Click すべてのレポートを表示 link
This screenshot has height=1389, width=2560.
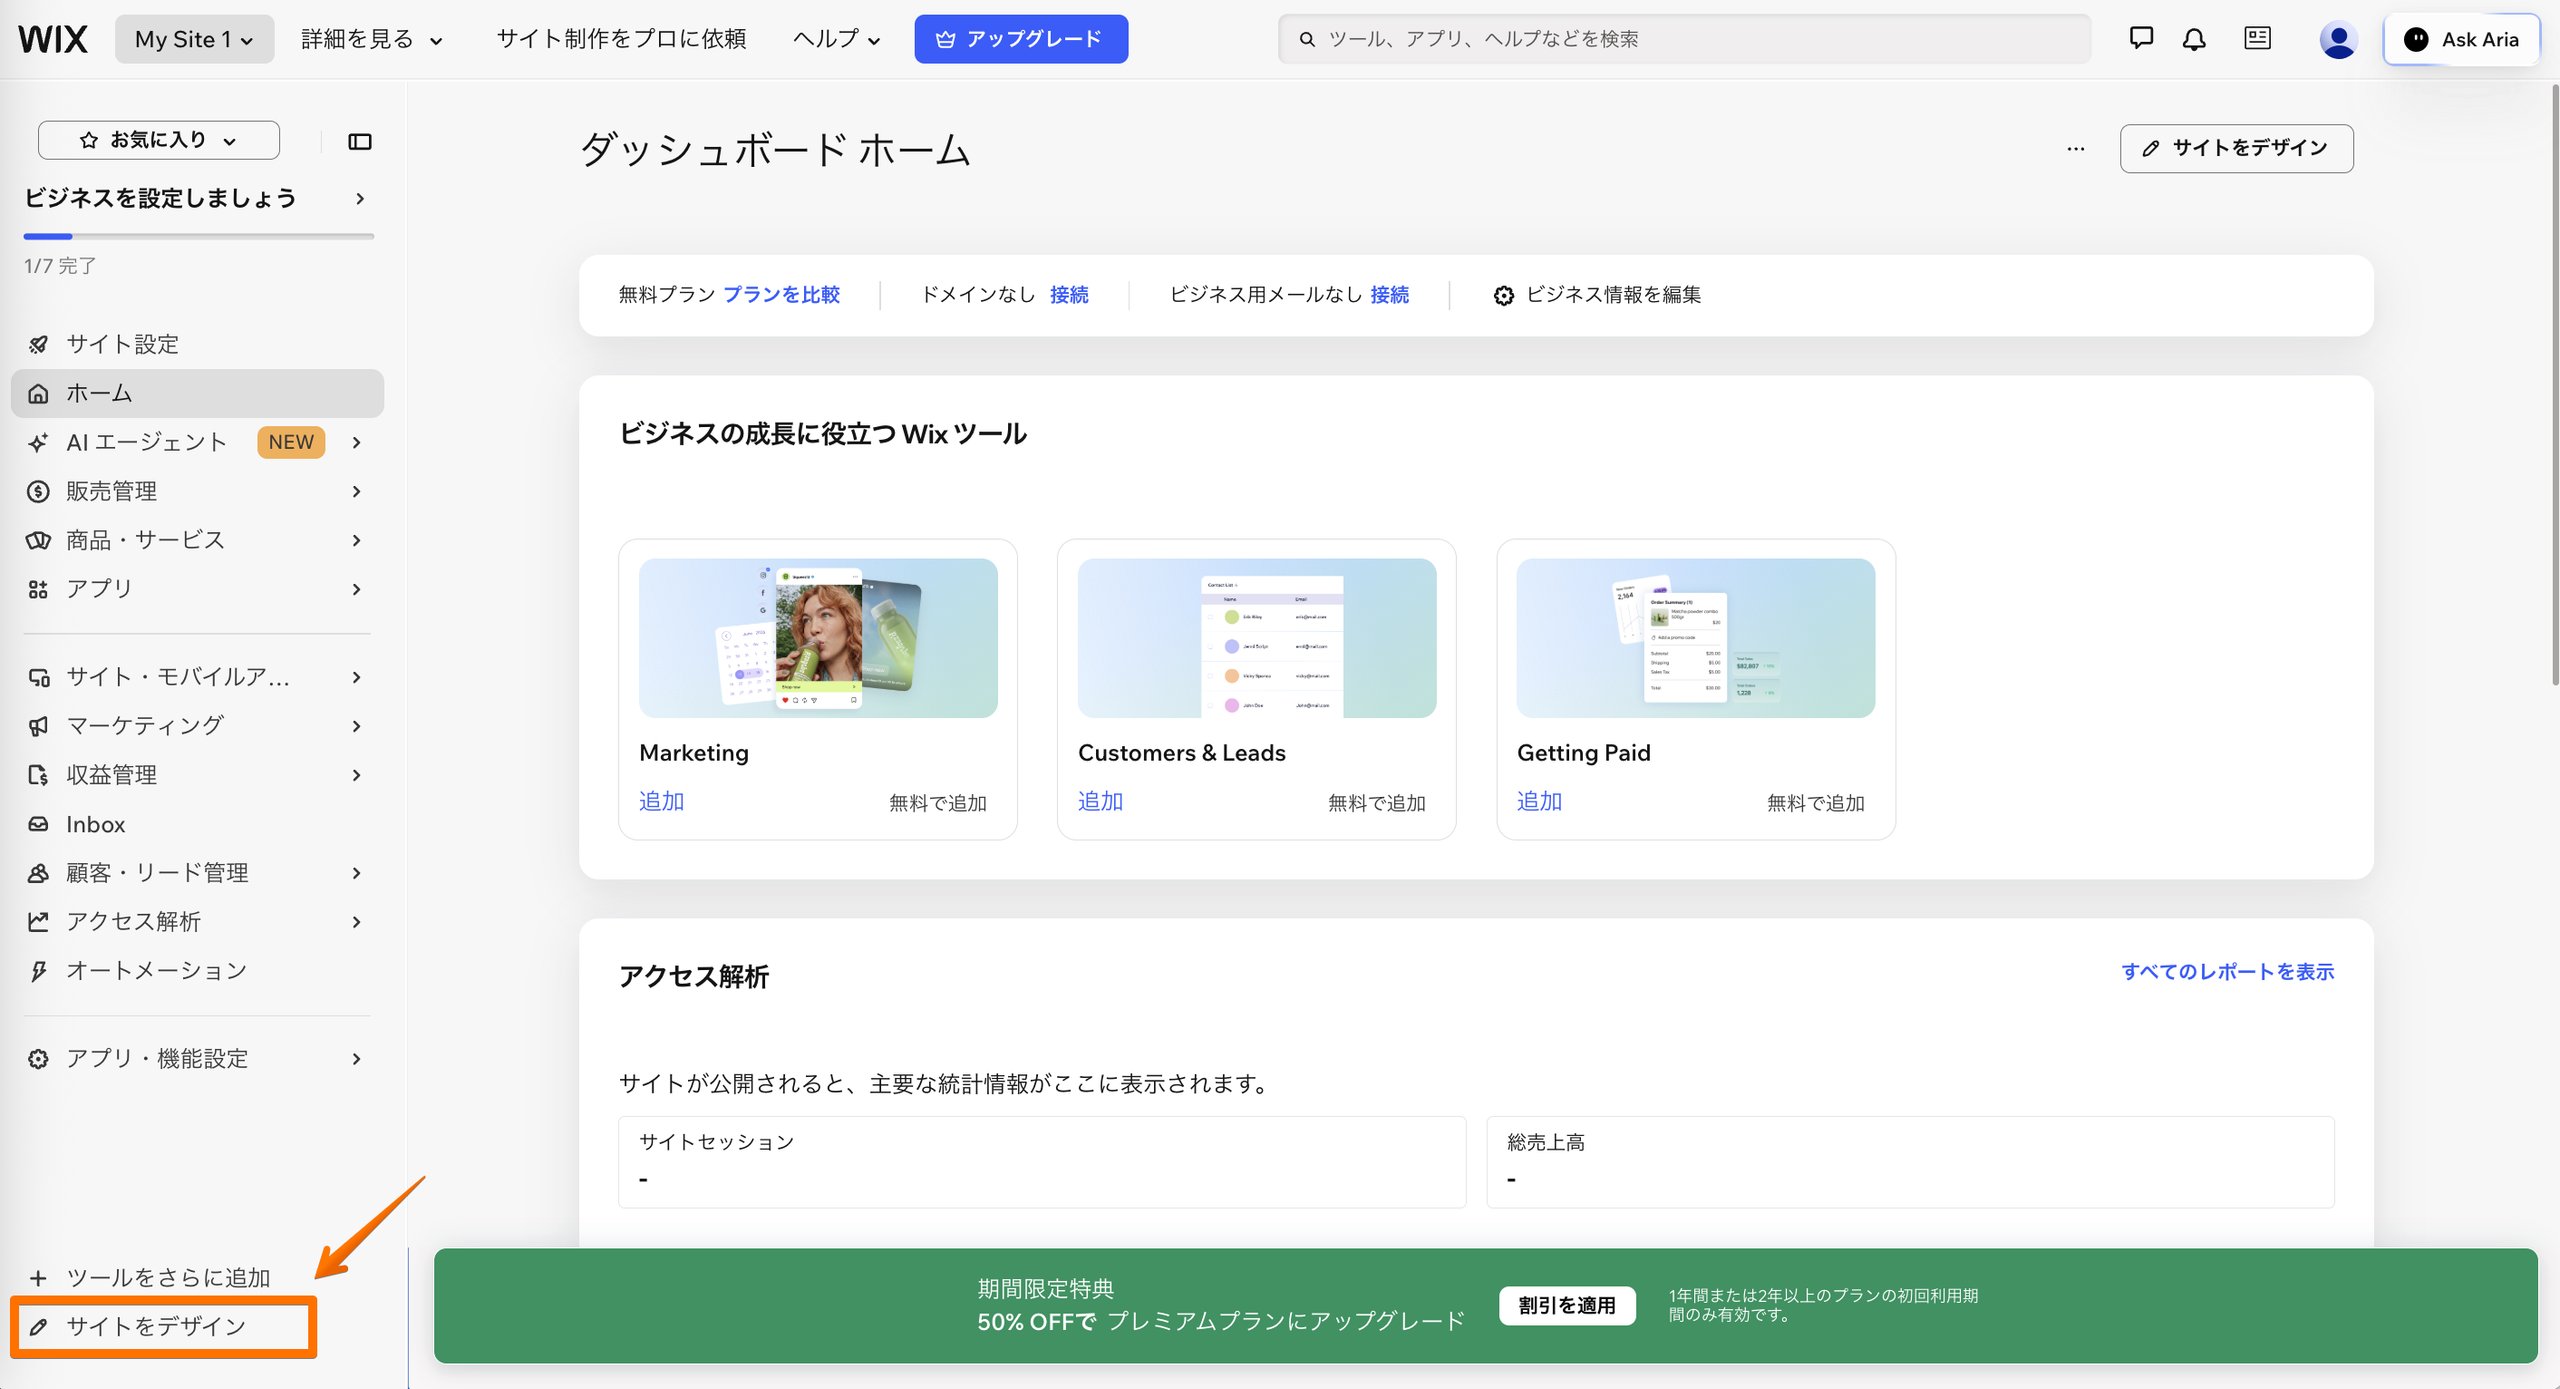pos(2227,972)
